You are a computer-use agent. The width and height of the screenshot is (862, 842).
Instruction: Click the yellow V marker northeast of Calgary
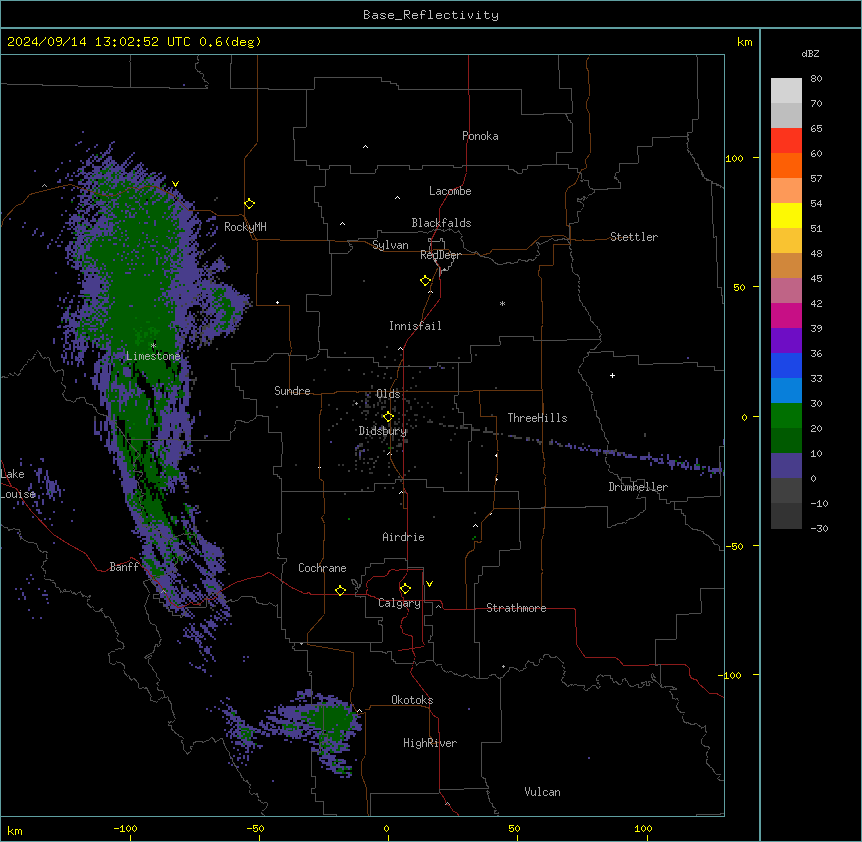(429, 584)
